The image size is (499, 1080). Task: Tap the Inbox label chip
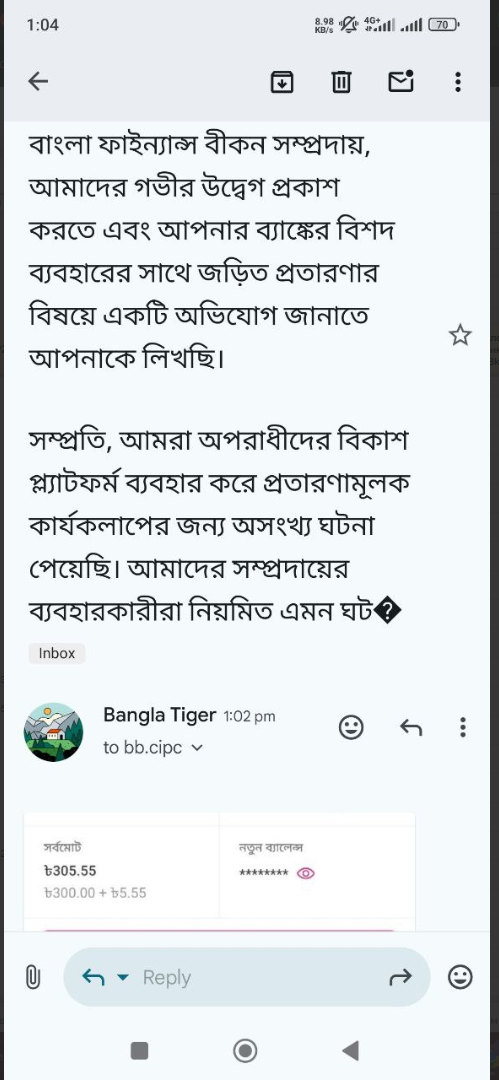pos(57,654)
